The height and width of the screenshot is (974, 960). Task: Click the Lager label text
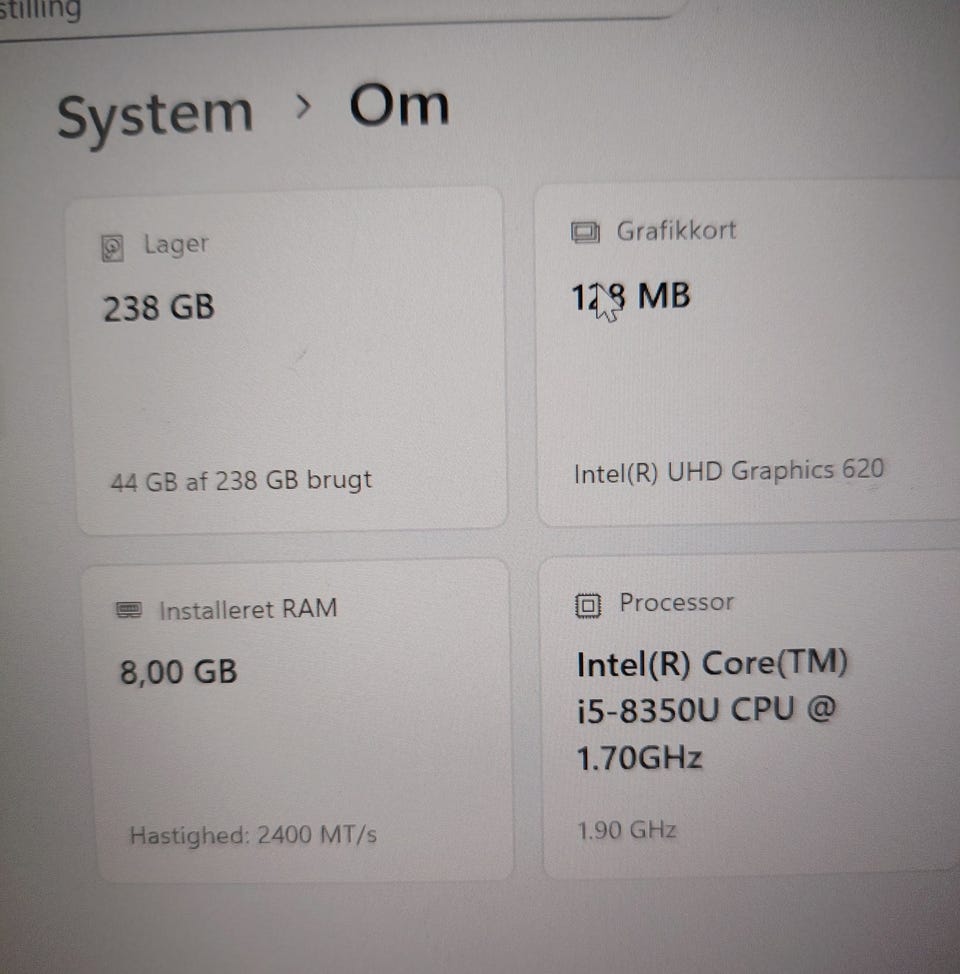click(176, 245)
